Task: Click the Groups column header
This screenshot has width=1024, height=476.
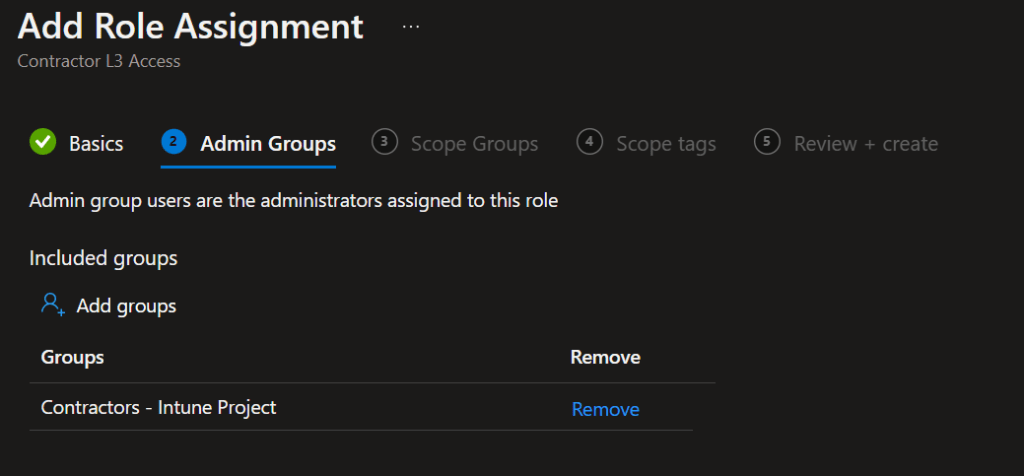Action: point(72,357)
